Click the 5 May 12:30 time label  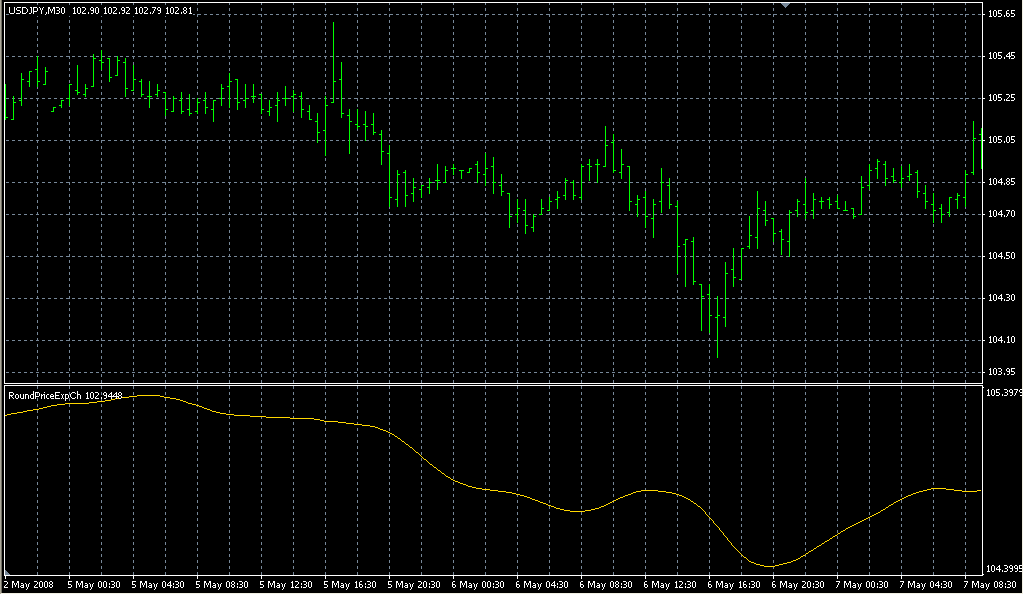[x=285, y=585]
